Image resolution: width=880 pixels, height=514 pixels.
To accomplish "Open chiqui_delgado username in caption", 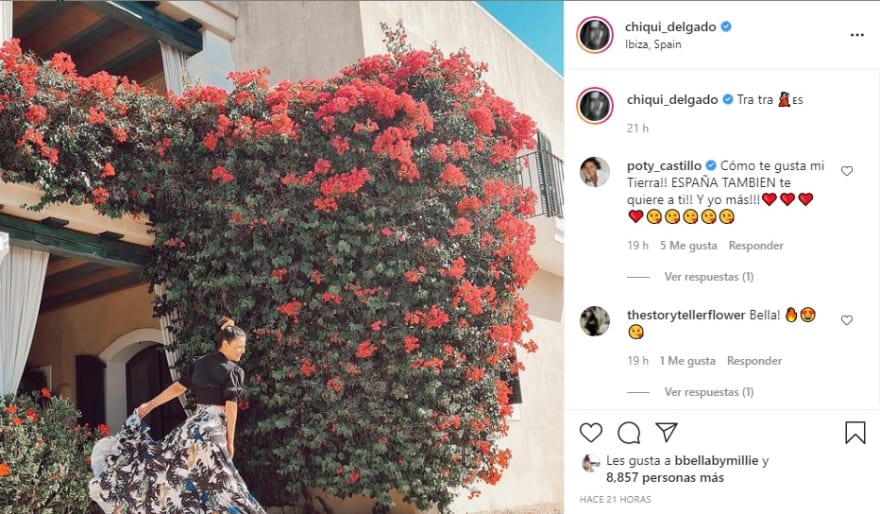I will pyautogui.click(x=672, y=99).
